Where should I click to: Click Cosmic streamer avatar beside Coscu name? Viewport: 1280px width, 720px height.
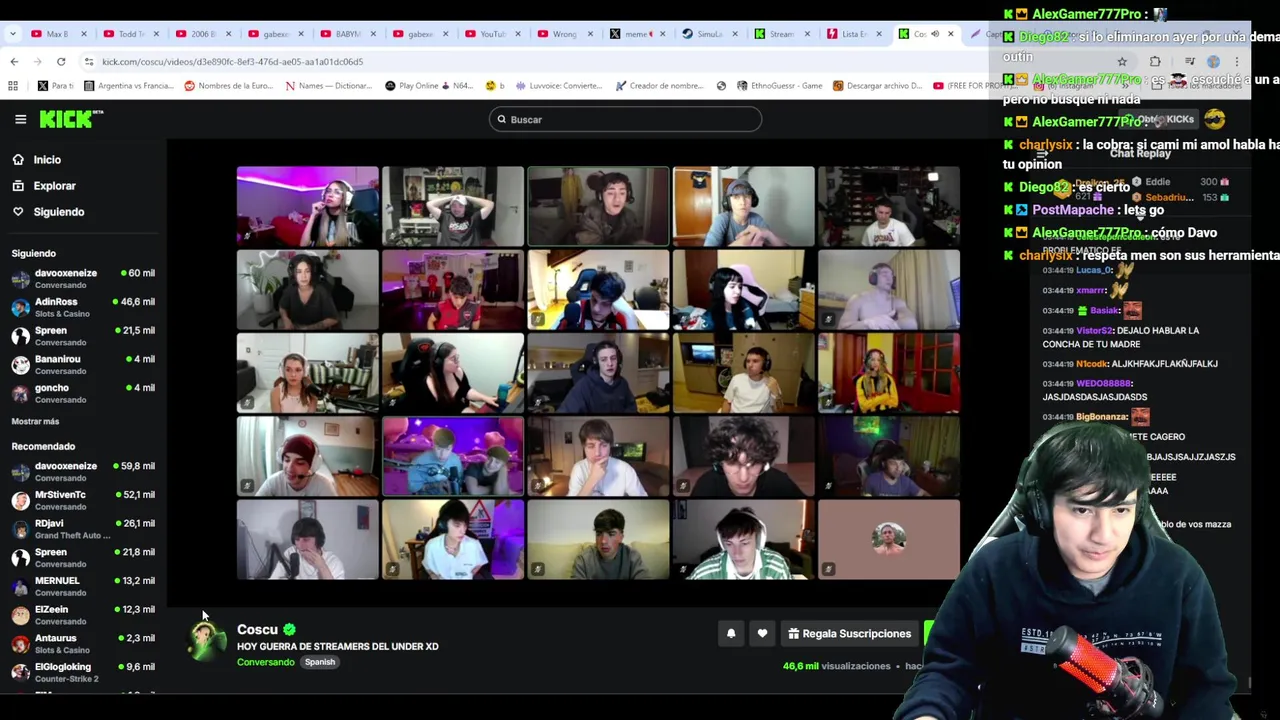(x=207, y=640)
